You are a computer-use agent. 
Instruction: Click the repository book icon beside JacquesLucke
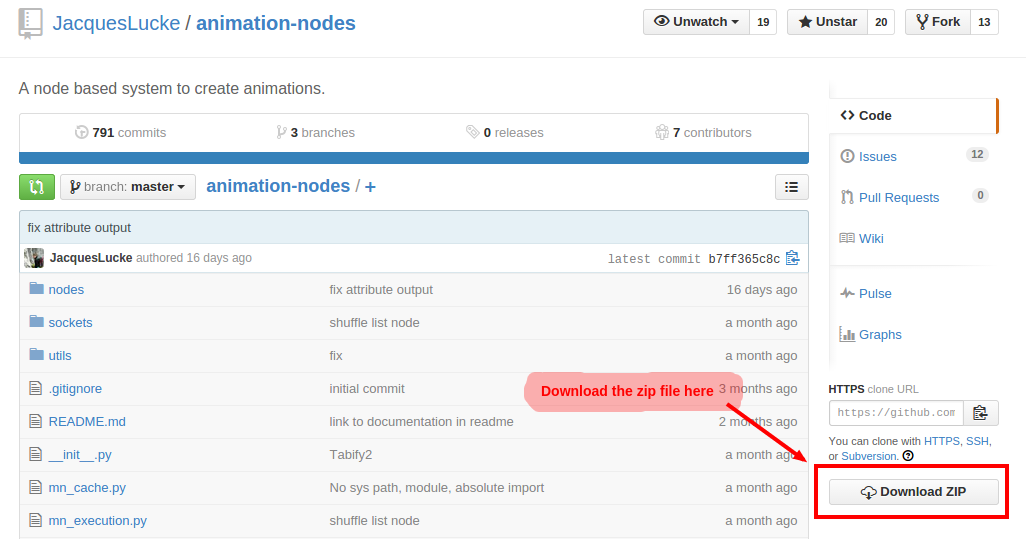point(30,24)
